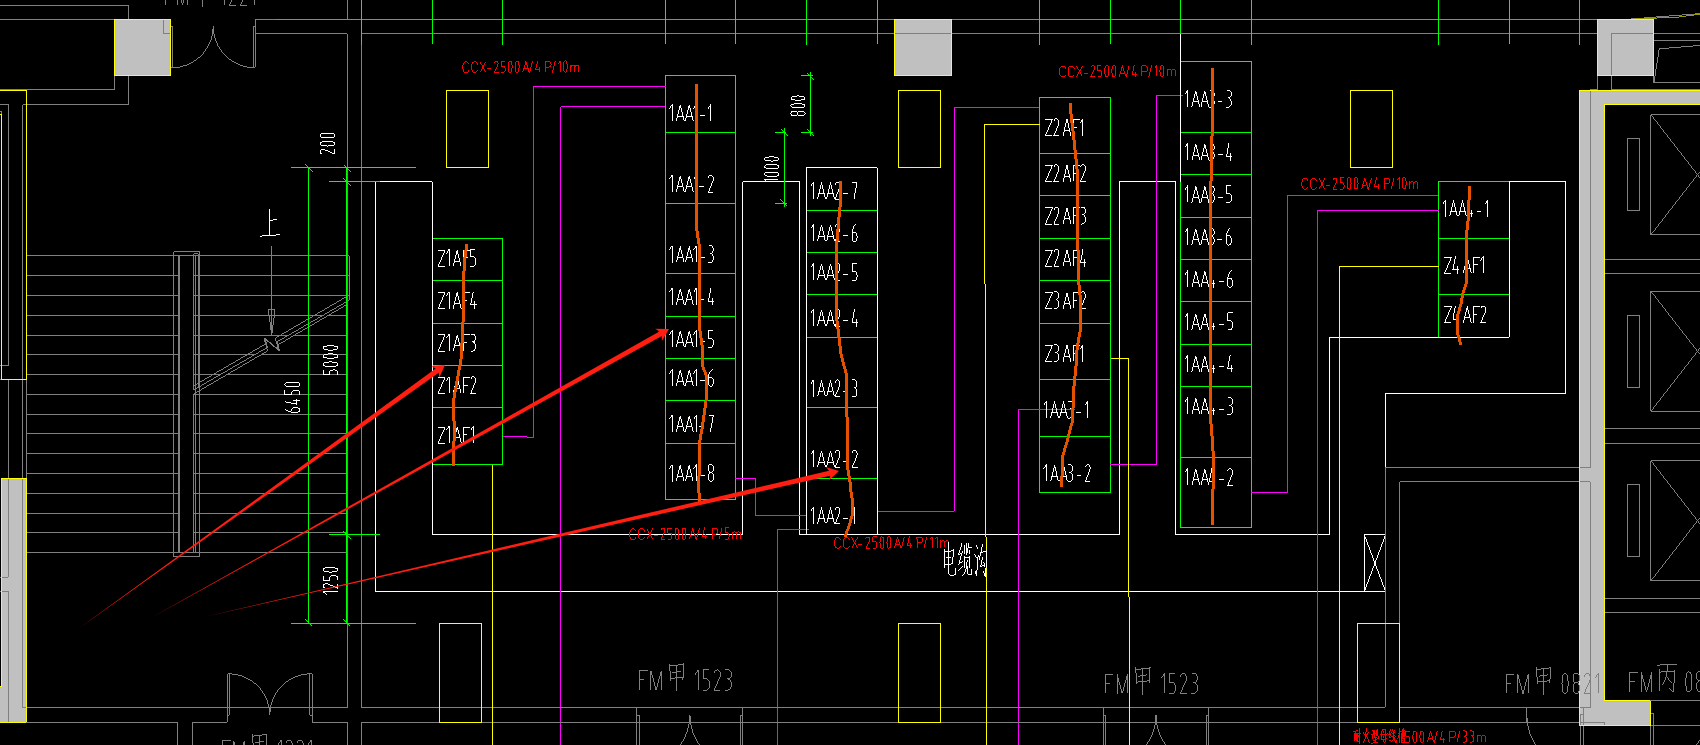Click the 1AA2-4 cabinet label
The height and width of the screenshot is (745, 1700).
[x=834, y=320]
